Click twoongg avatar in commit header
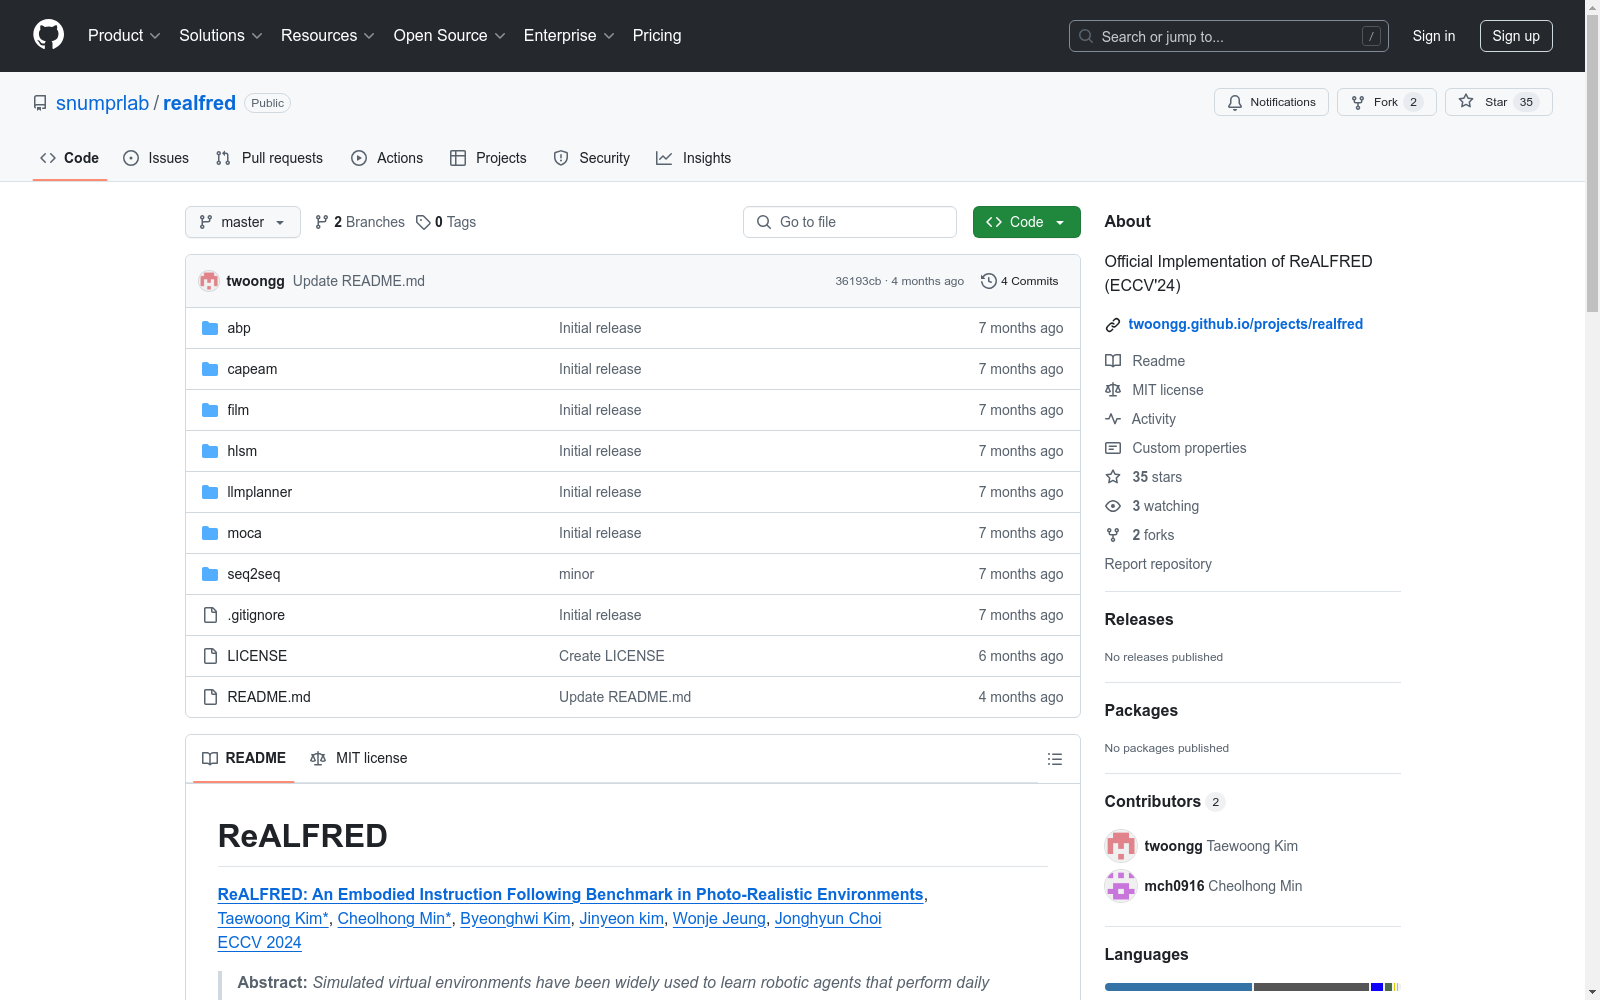The width and height of the screenshot is (1600, 1000). [209, 281]
